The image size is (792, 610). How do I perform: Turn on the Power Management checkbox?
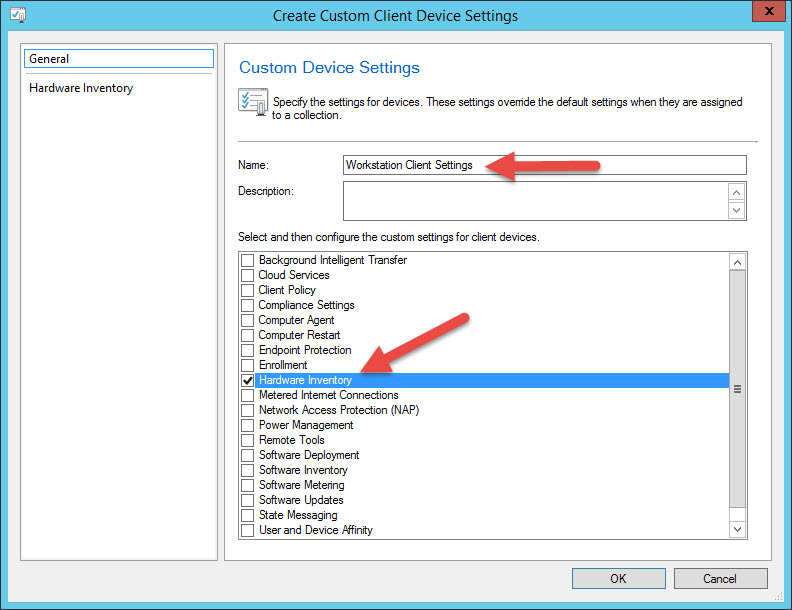pyautogui.click(x=247, y=425)
